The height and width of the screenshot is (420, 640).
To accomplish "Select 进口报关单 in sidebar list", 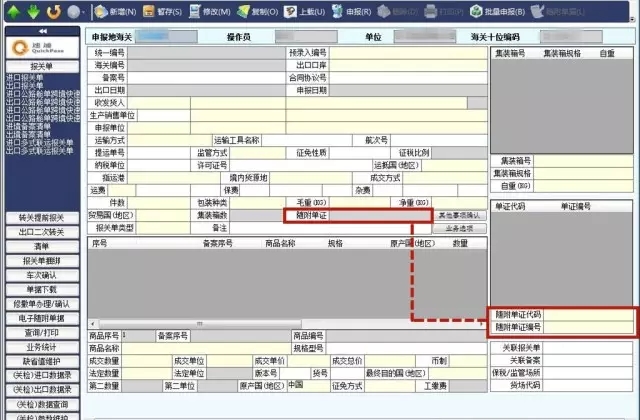I will point(24,78).
